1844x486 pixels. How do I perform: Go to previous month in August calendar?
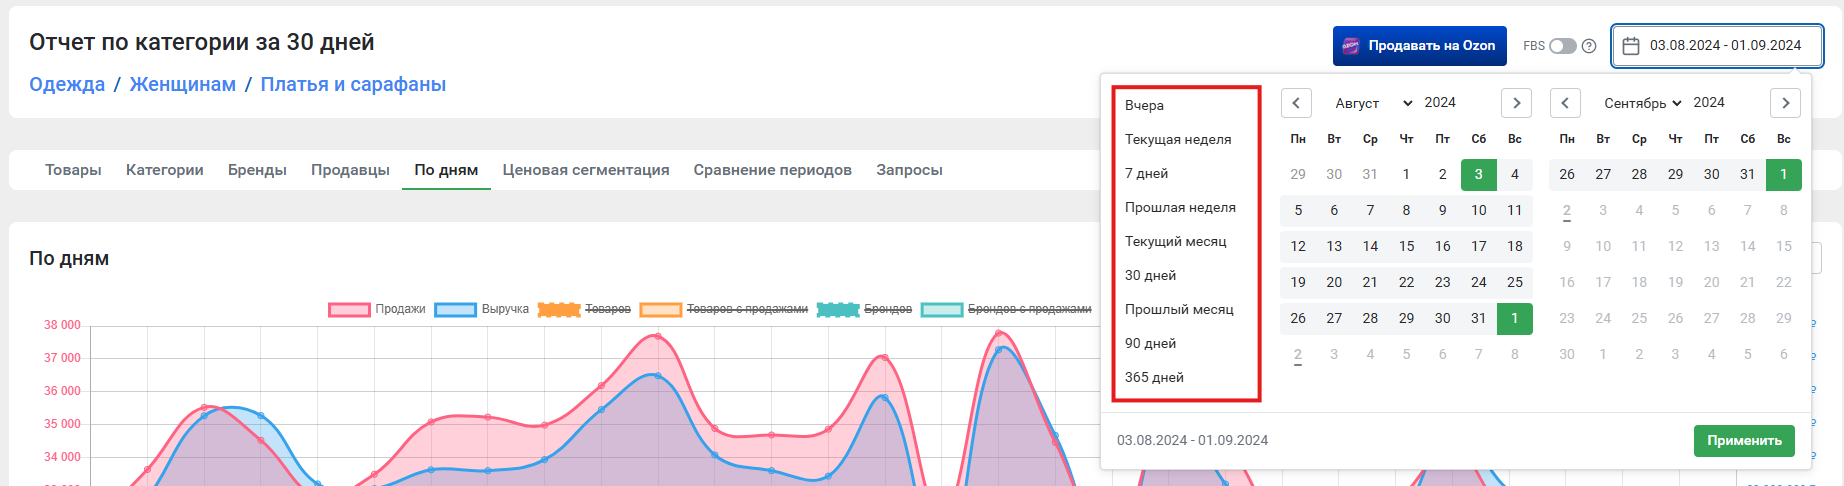point(1296,103)
